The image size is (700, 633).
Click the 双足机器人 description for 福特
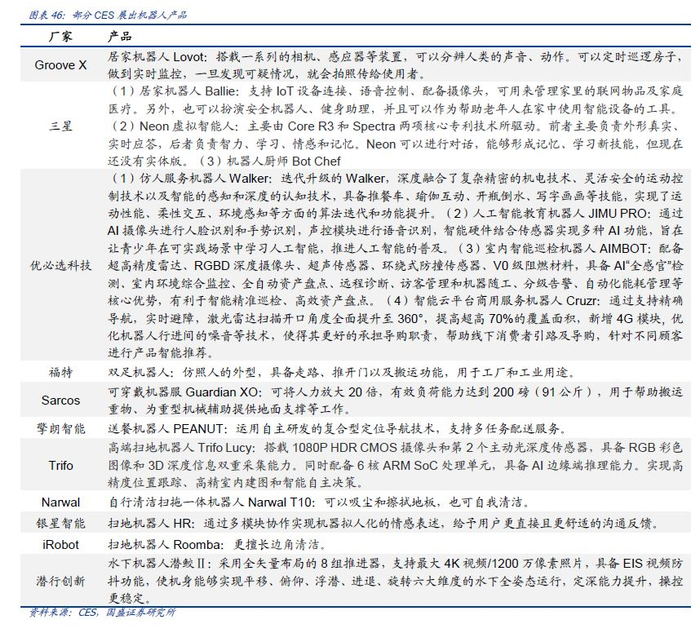pos(342,372)
